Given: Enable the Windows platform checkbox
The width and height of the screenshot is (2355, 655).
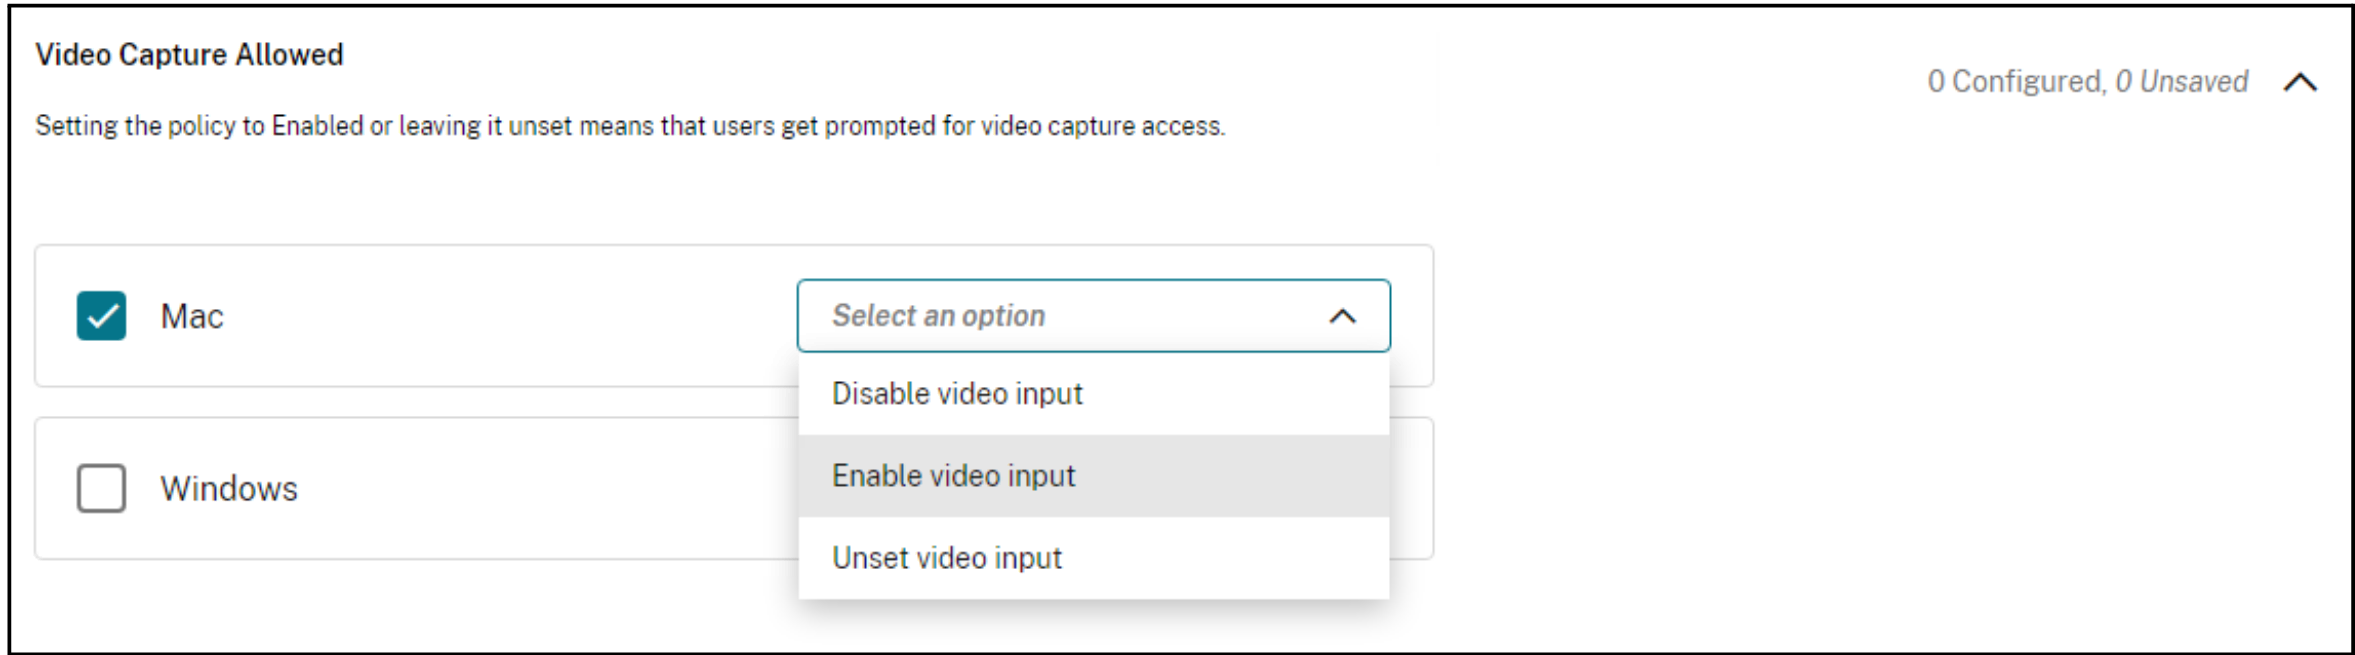Looking at the screenshot, I should pos(101,488).
